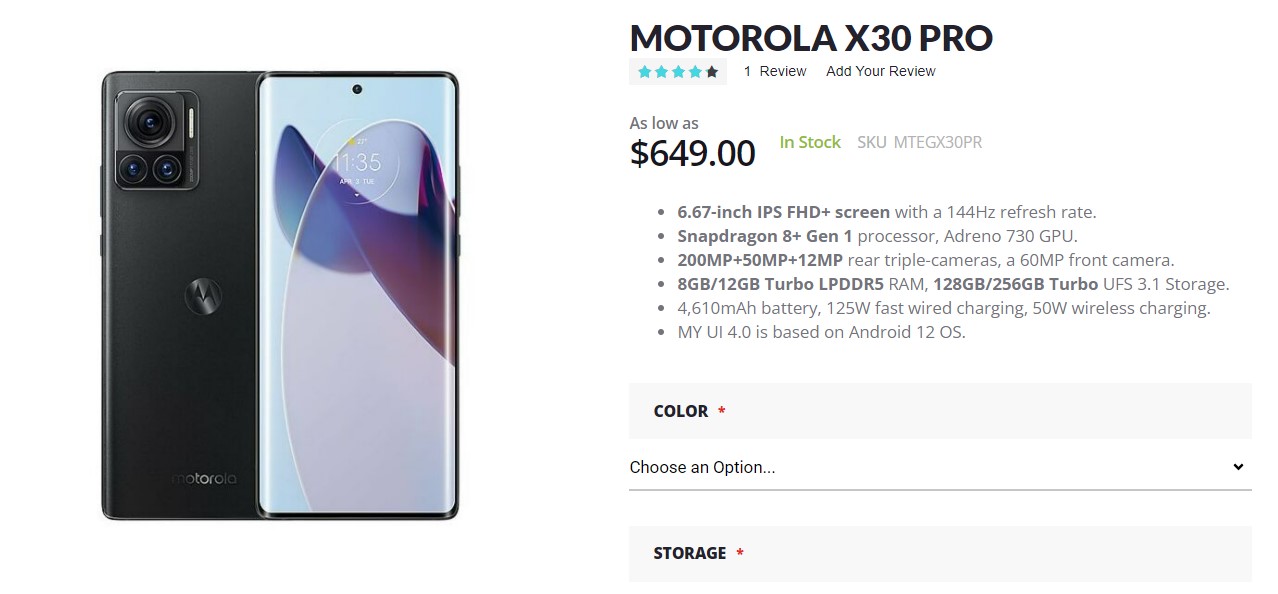Click the Motorola X30 Pro title
Screen dimensions: 1278x594
811,38
